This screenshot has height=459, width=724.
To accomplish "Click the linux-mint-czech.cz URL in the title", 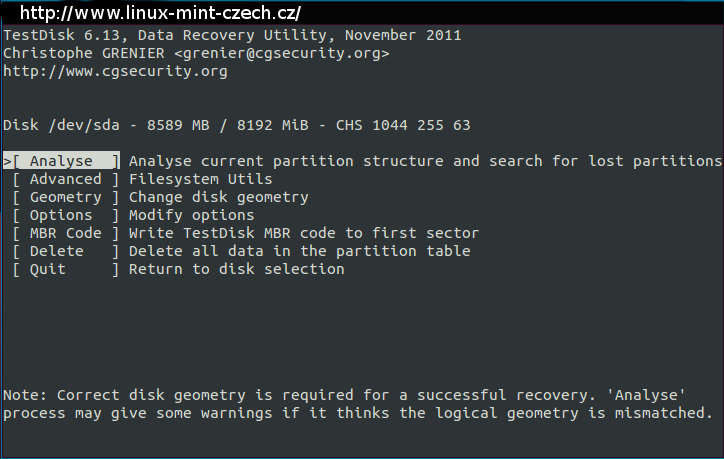I will tap(160, 13).
